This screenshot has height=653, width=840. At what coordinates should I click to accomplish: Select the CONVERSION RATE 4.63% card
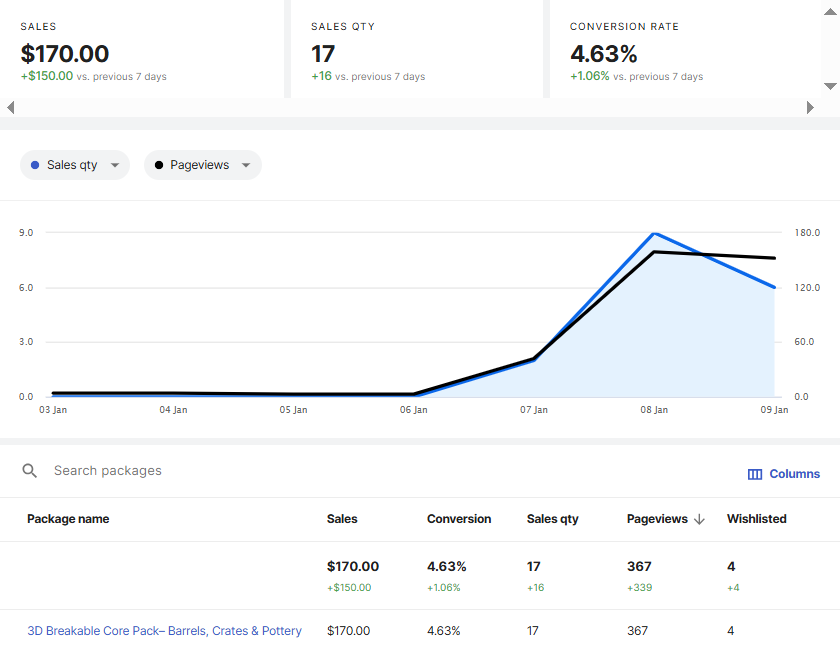(x=685, y=49)
